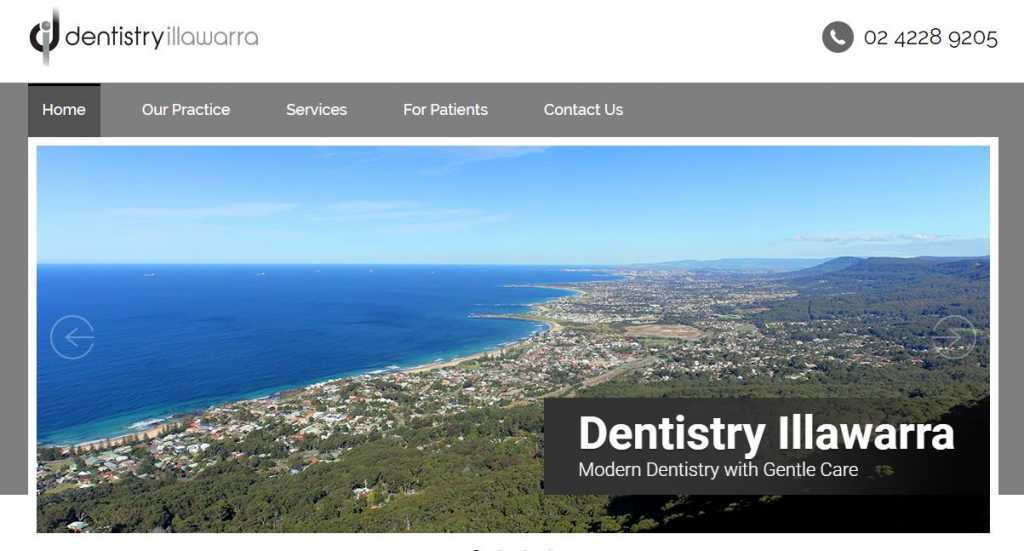1024x551 pixels.
Task: Open the Home tab
Action: [x=64, y=110]
